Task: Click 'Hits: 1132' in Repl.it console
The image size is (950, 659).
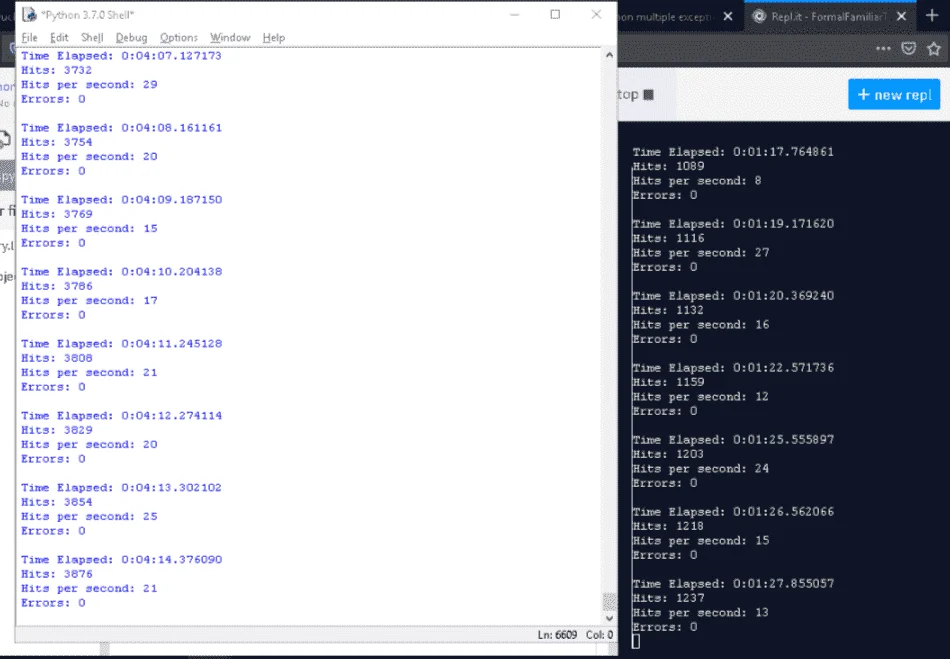Action: click(x=668, y=311)
